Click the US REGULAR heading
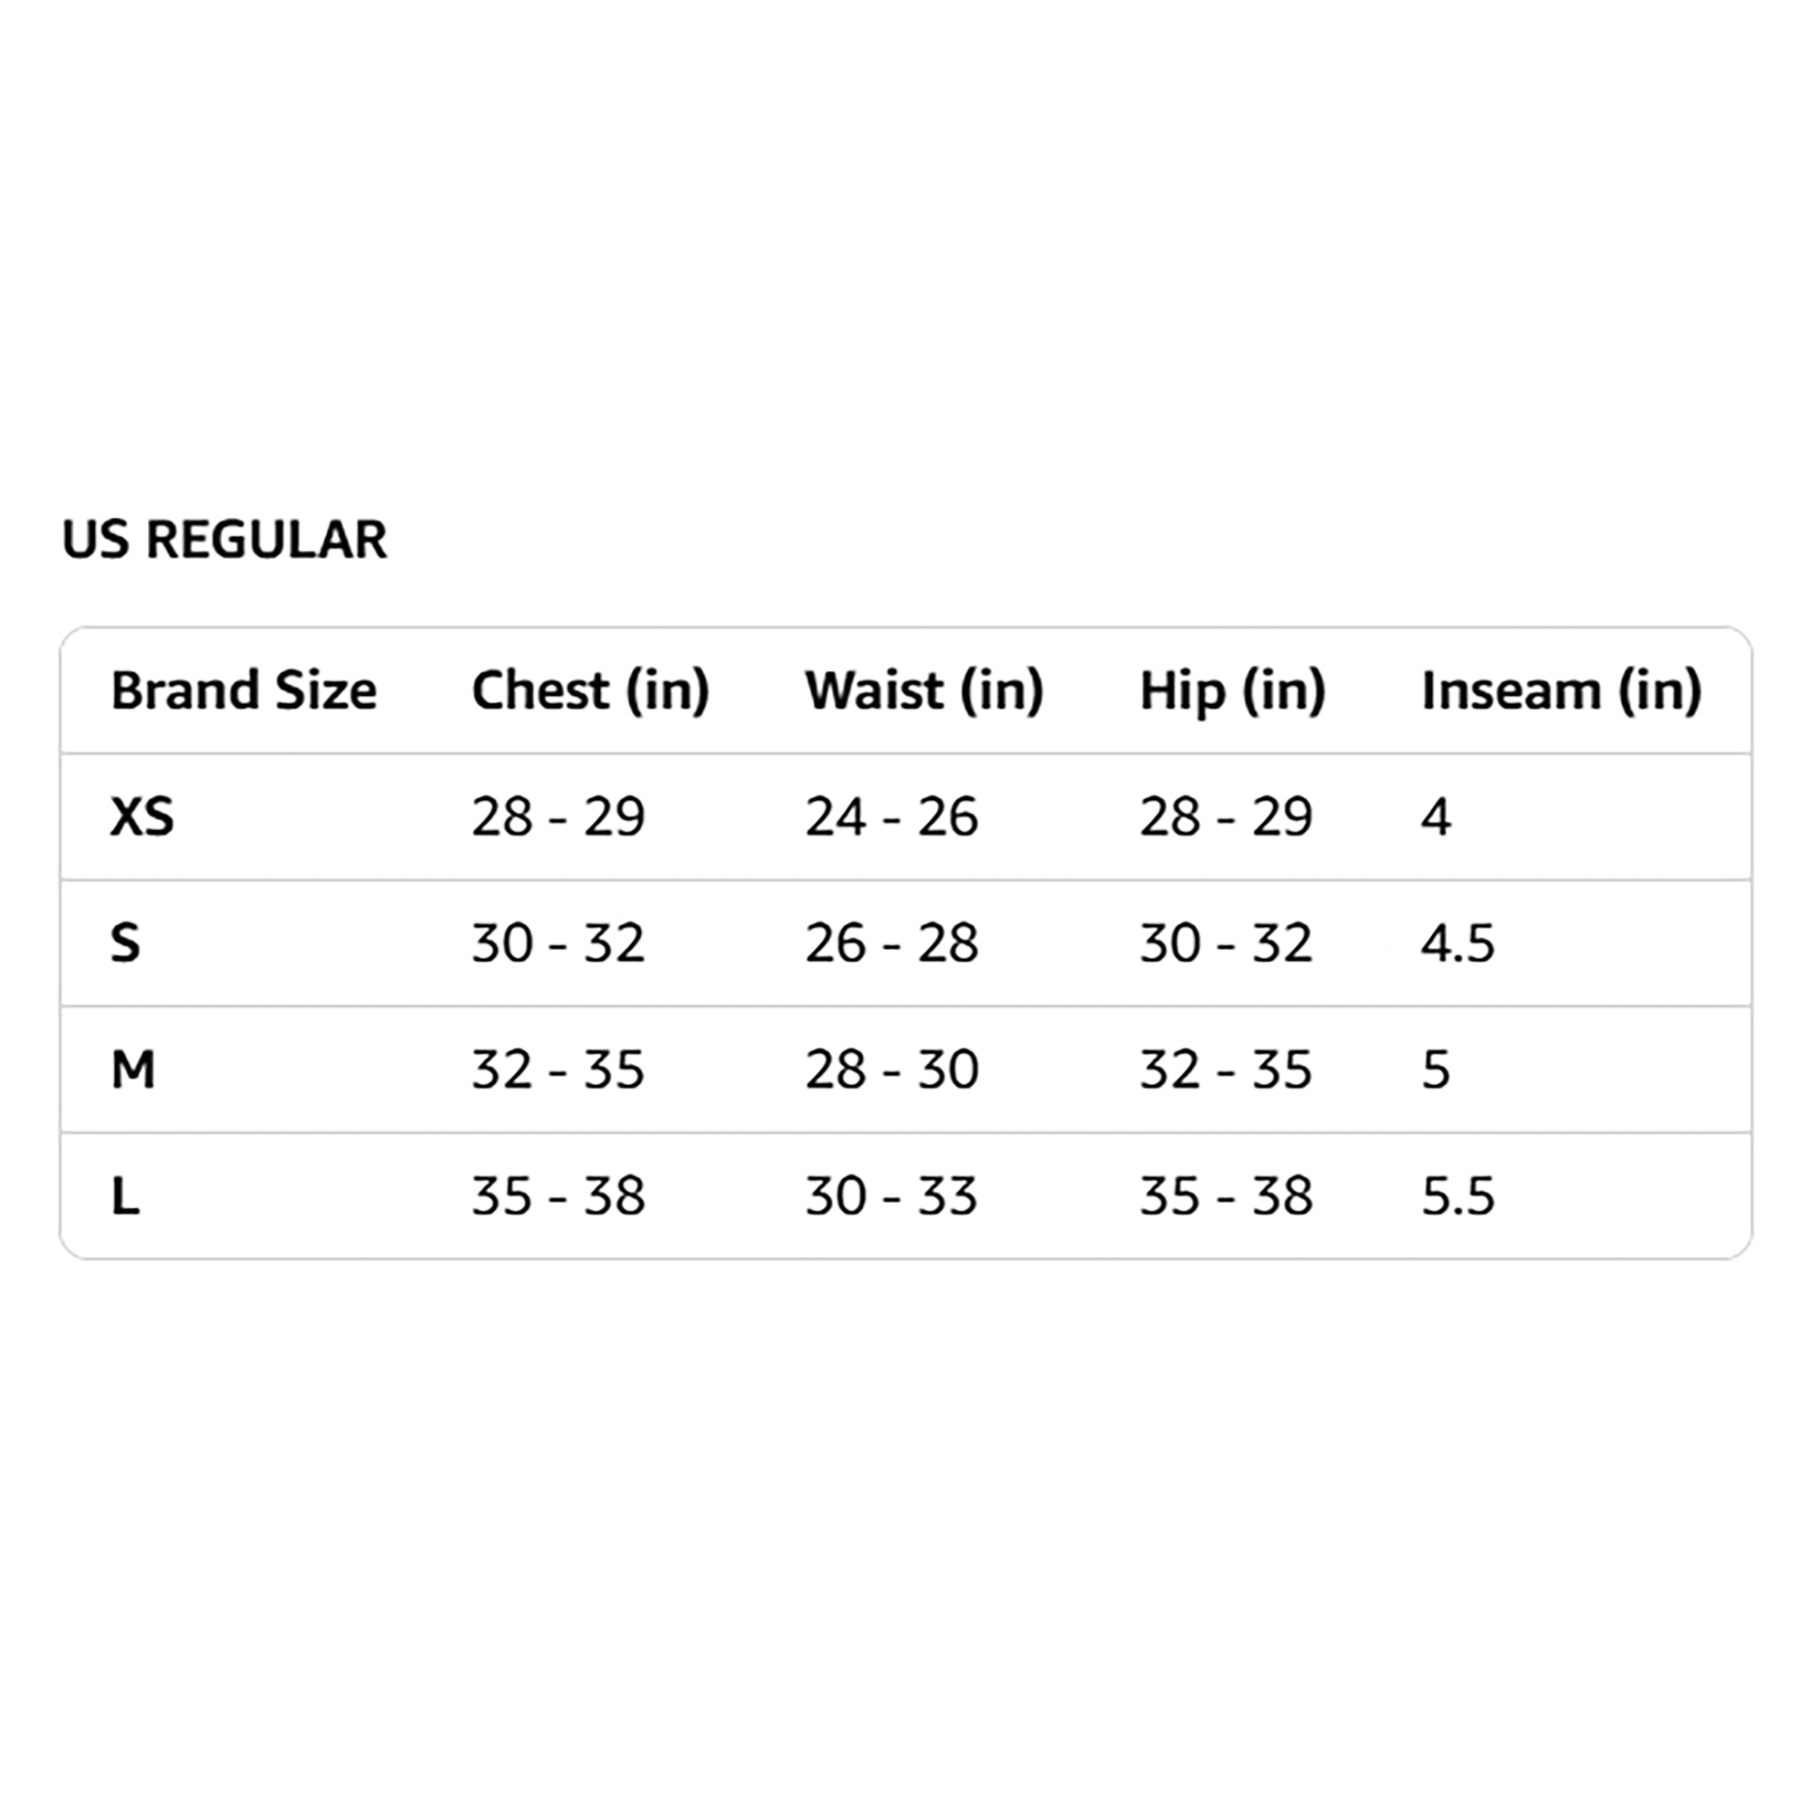 [224, 540]
